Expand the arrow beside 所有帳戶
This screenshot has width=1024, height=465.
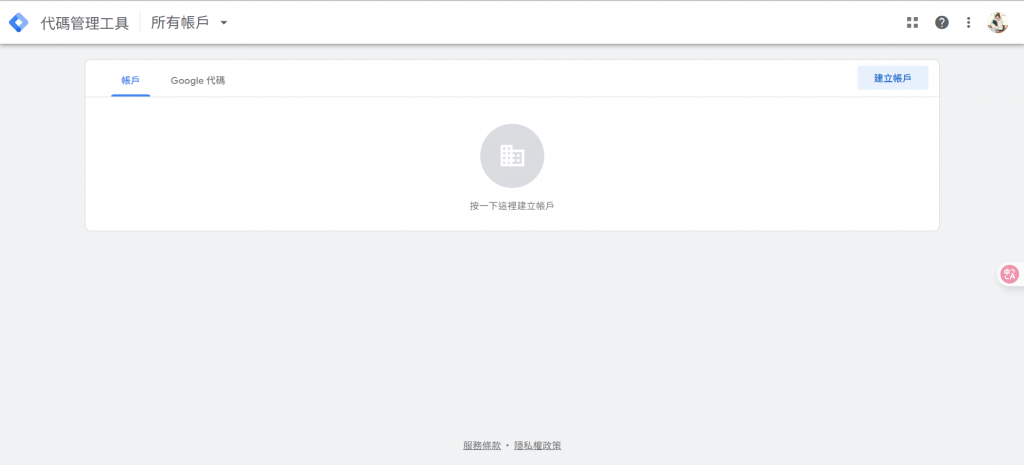[x=224, y=23]
